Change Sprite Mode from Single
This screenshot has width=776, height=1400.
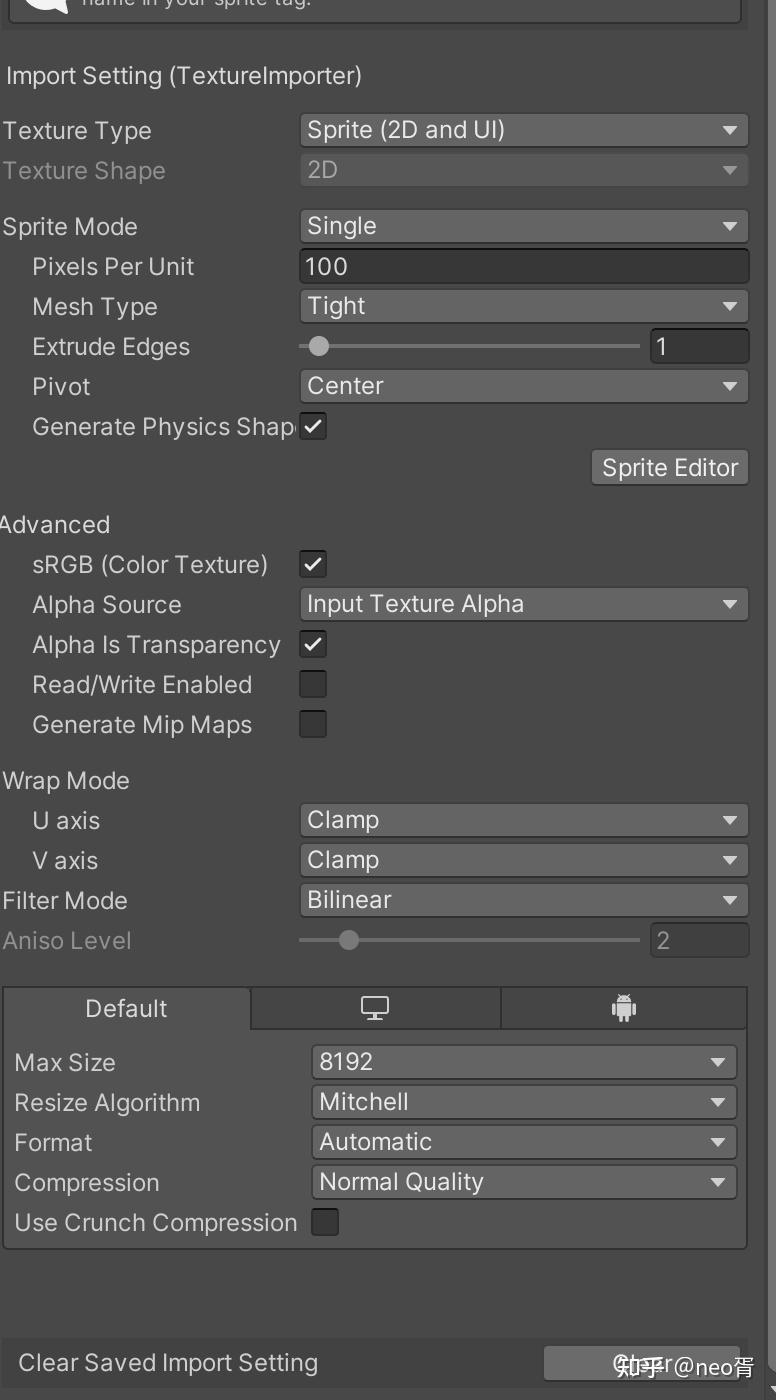point(524,226)
